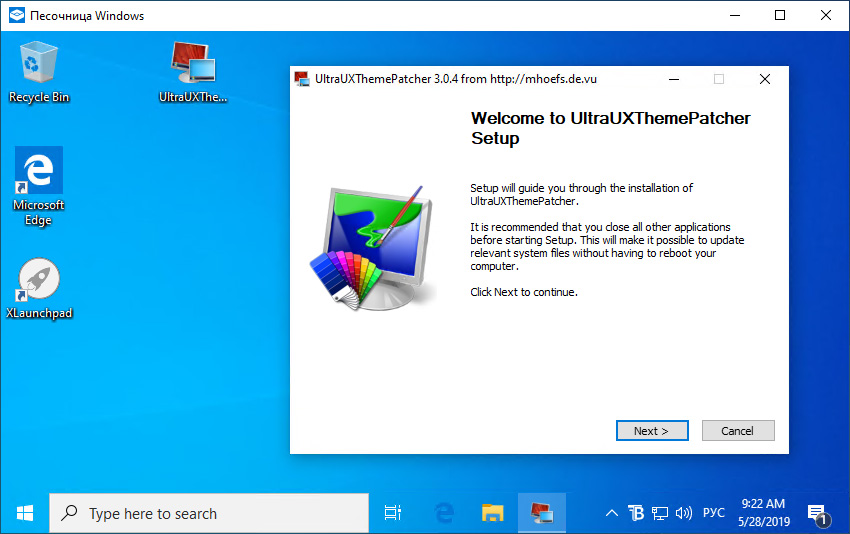Viewport: 850px width, 534px height.
Task: Open the clock showing 9:22 AM
Action: tap(763, 513)
